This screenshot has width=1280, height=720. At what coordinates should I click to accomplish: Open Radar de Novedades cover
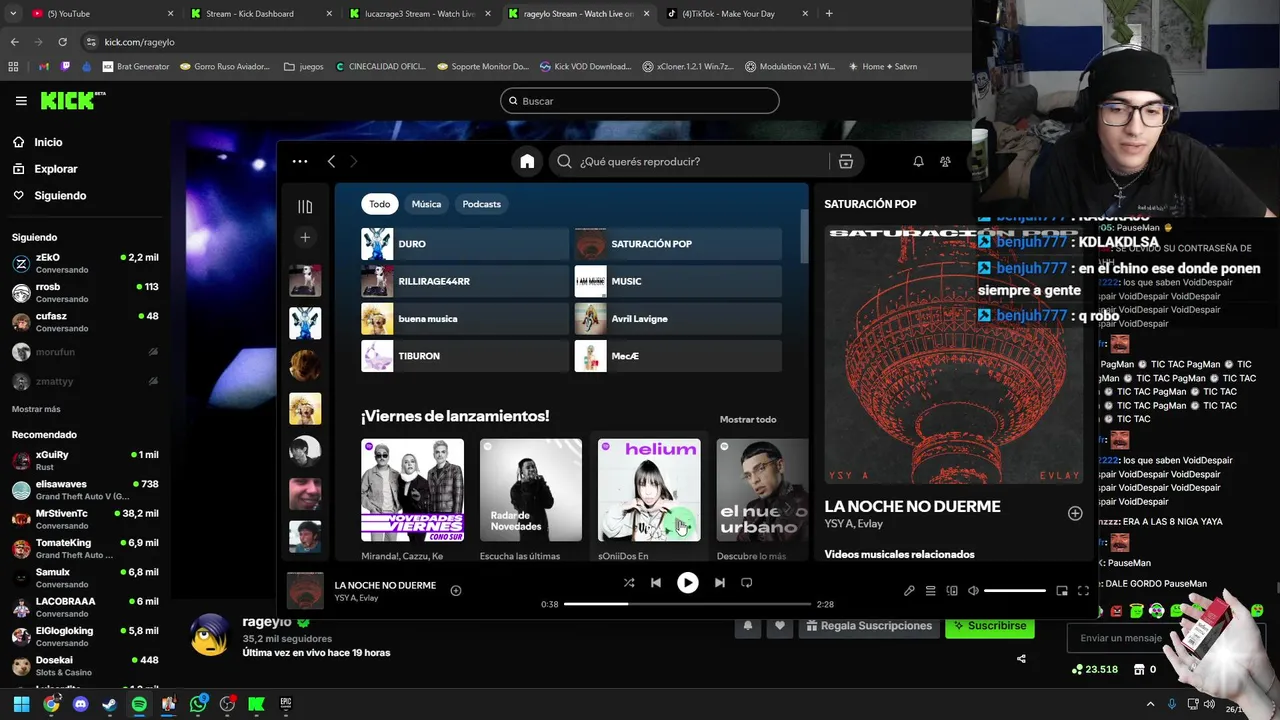(531, 490)
